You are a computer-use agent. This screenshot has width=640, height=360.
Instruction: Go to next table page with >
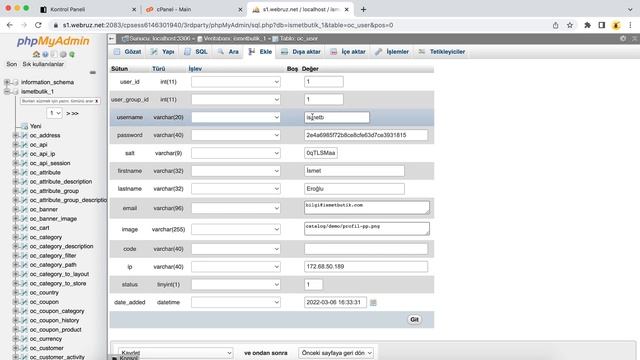coord(68,113)
